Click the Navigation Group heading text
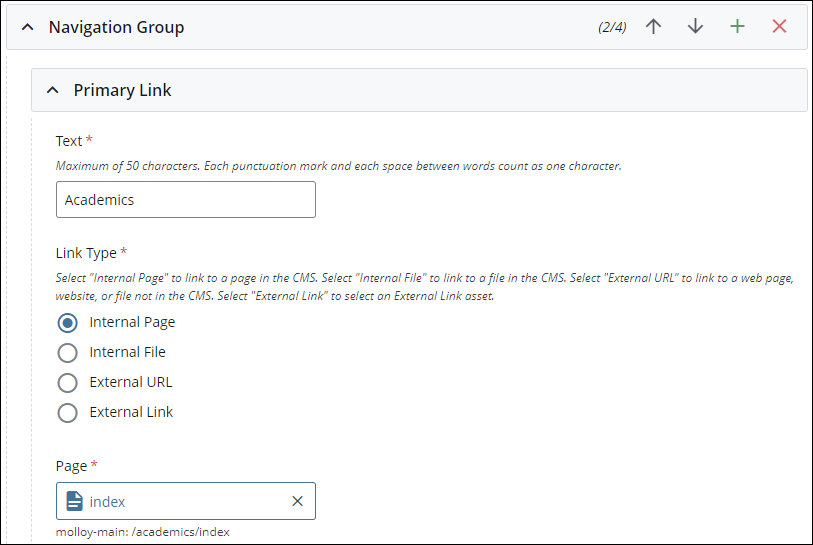 tap(117, 27)
